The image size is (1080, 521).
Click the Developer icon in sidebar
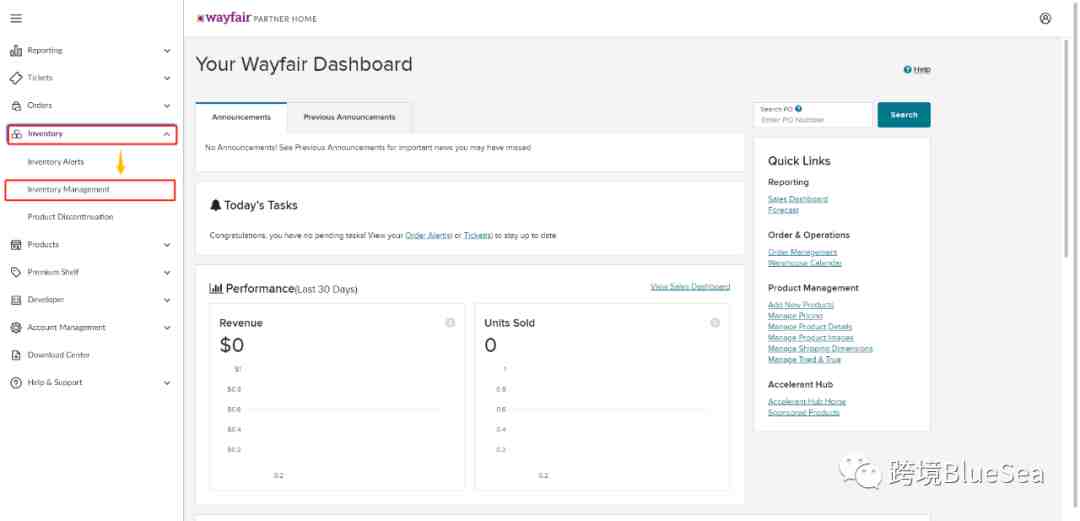(x=16, y=300)
